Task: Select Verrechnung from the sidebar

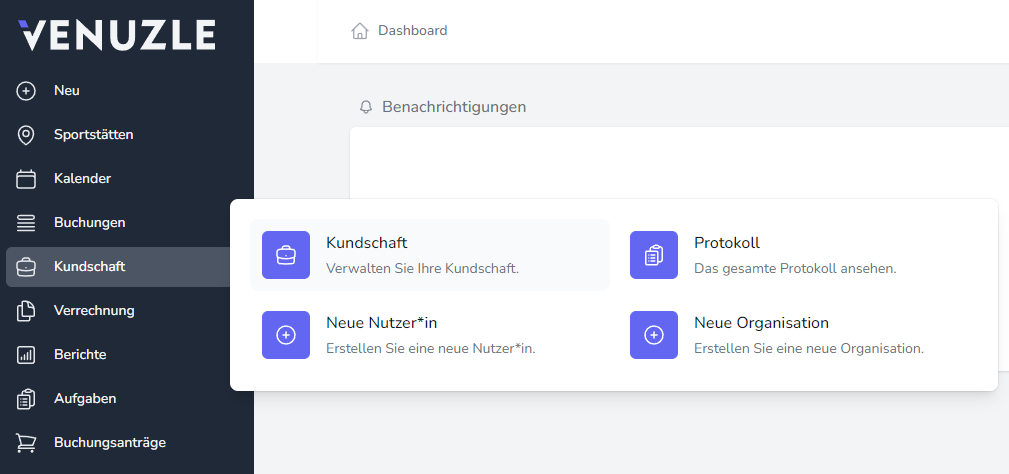Action: (x=94, y=311)
